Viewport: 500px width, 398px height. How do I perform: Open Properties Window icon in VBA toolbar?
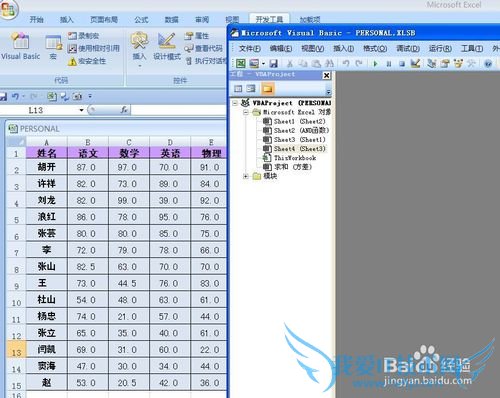click(445, 63)
